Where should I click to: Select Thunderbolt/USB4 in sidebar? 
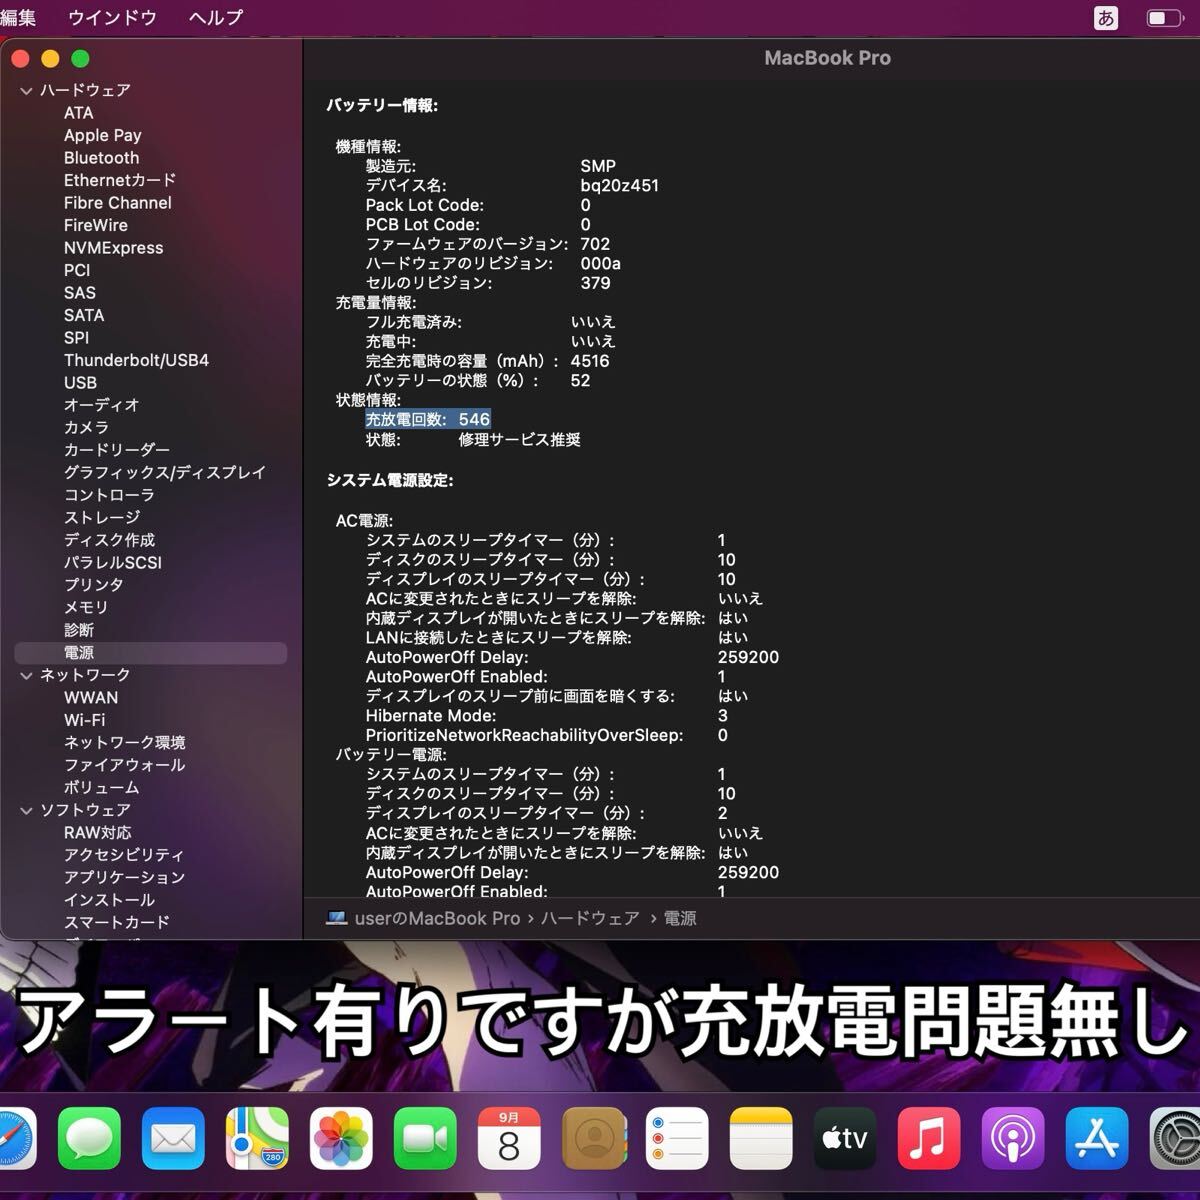136,360
